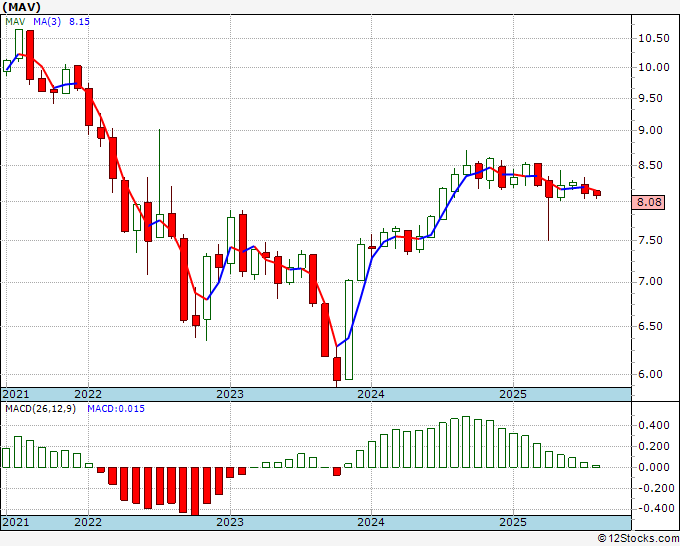The width and height of the screenshot is (680, 546).
Task: Open the 12Stocks.com copyright link
Action: tap(638, 539)
